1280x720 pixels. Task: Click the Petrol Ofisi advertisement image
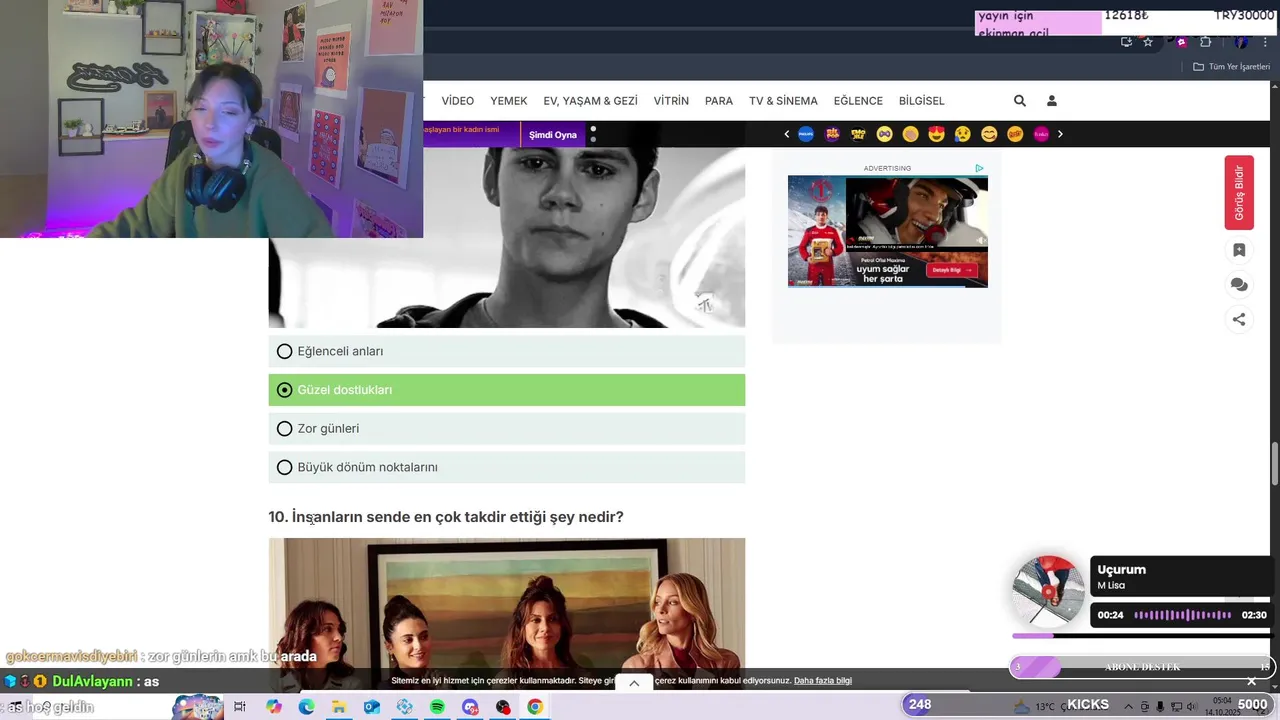[x=888, y=231]
